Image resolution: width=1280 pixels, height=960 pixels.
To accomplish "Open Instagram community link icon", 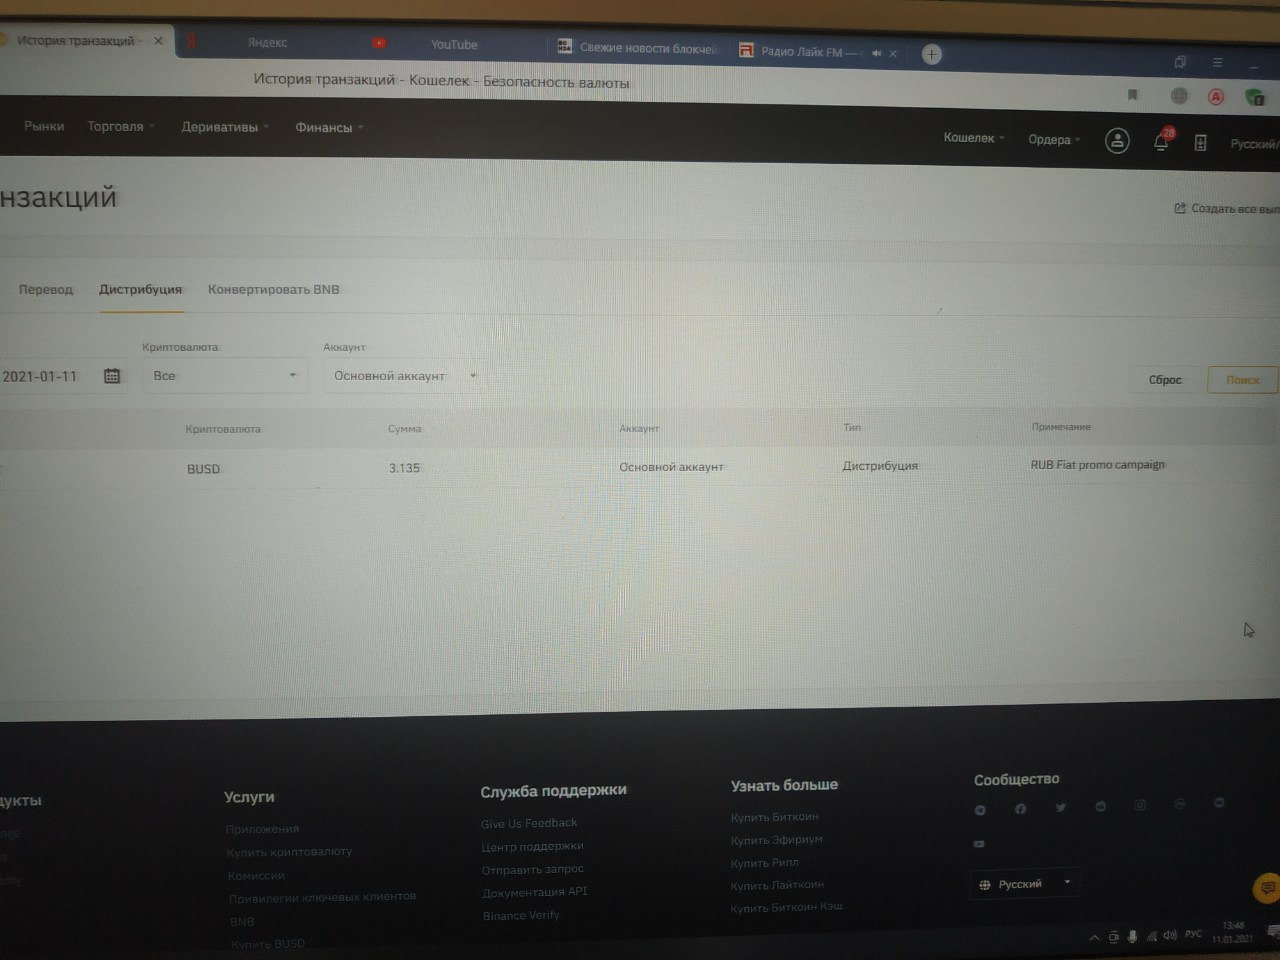I will (x=1140, y=805).
